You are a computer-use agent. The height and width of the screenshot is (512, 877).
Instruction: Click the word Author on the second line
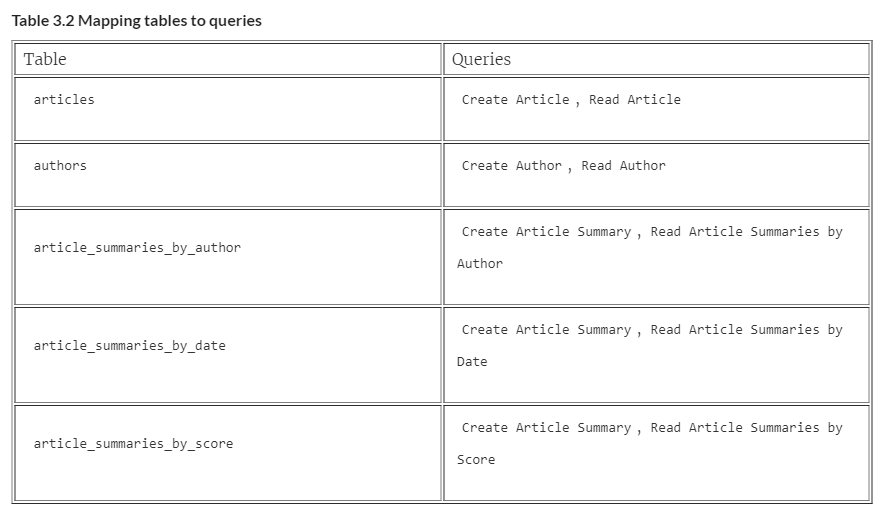pos(480,264)
